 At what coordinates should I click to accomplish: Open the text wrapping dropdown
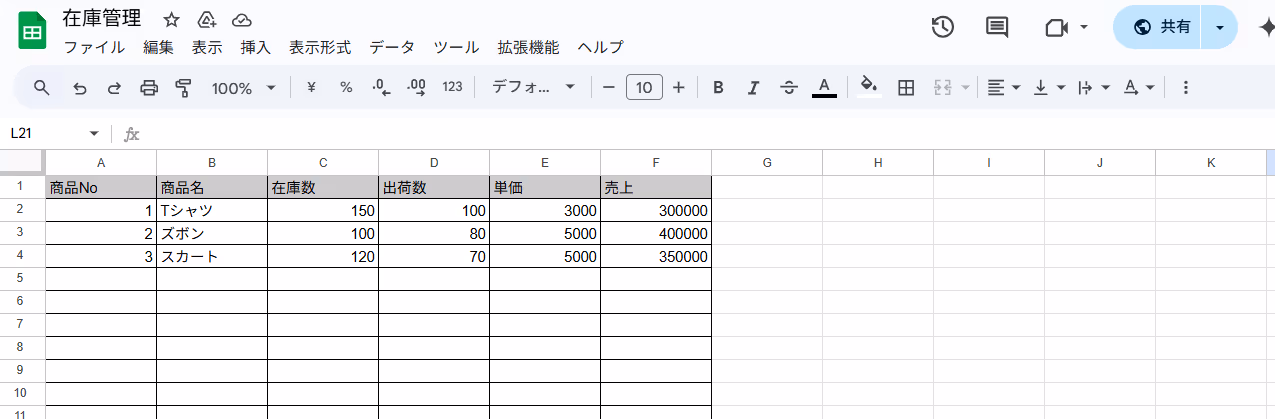tap(1094, 88)
